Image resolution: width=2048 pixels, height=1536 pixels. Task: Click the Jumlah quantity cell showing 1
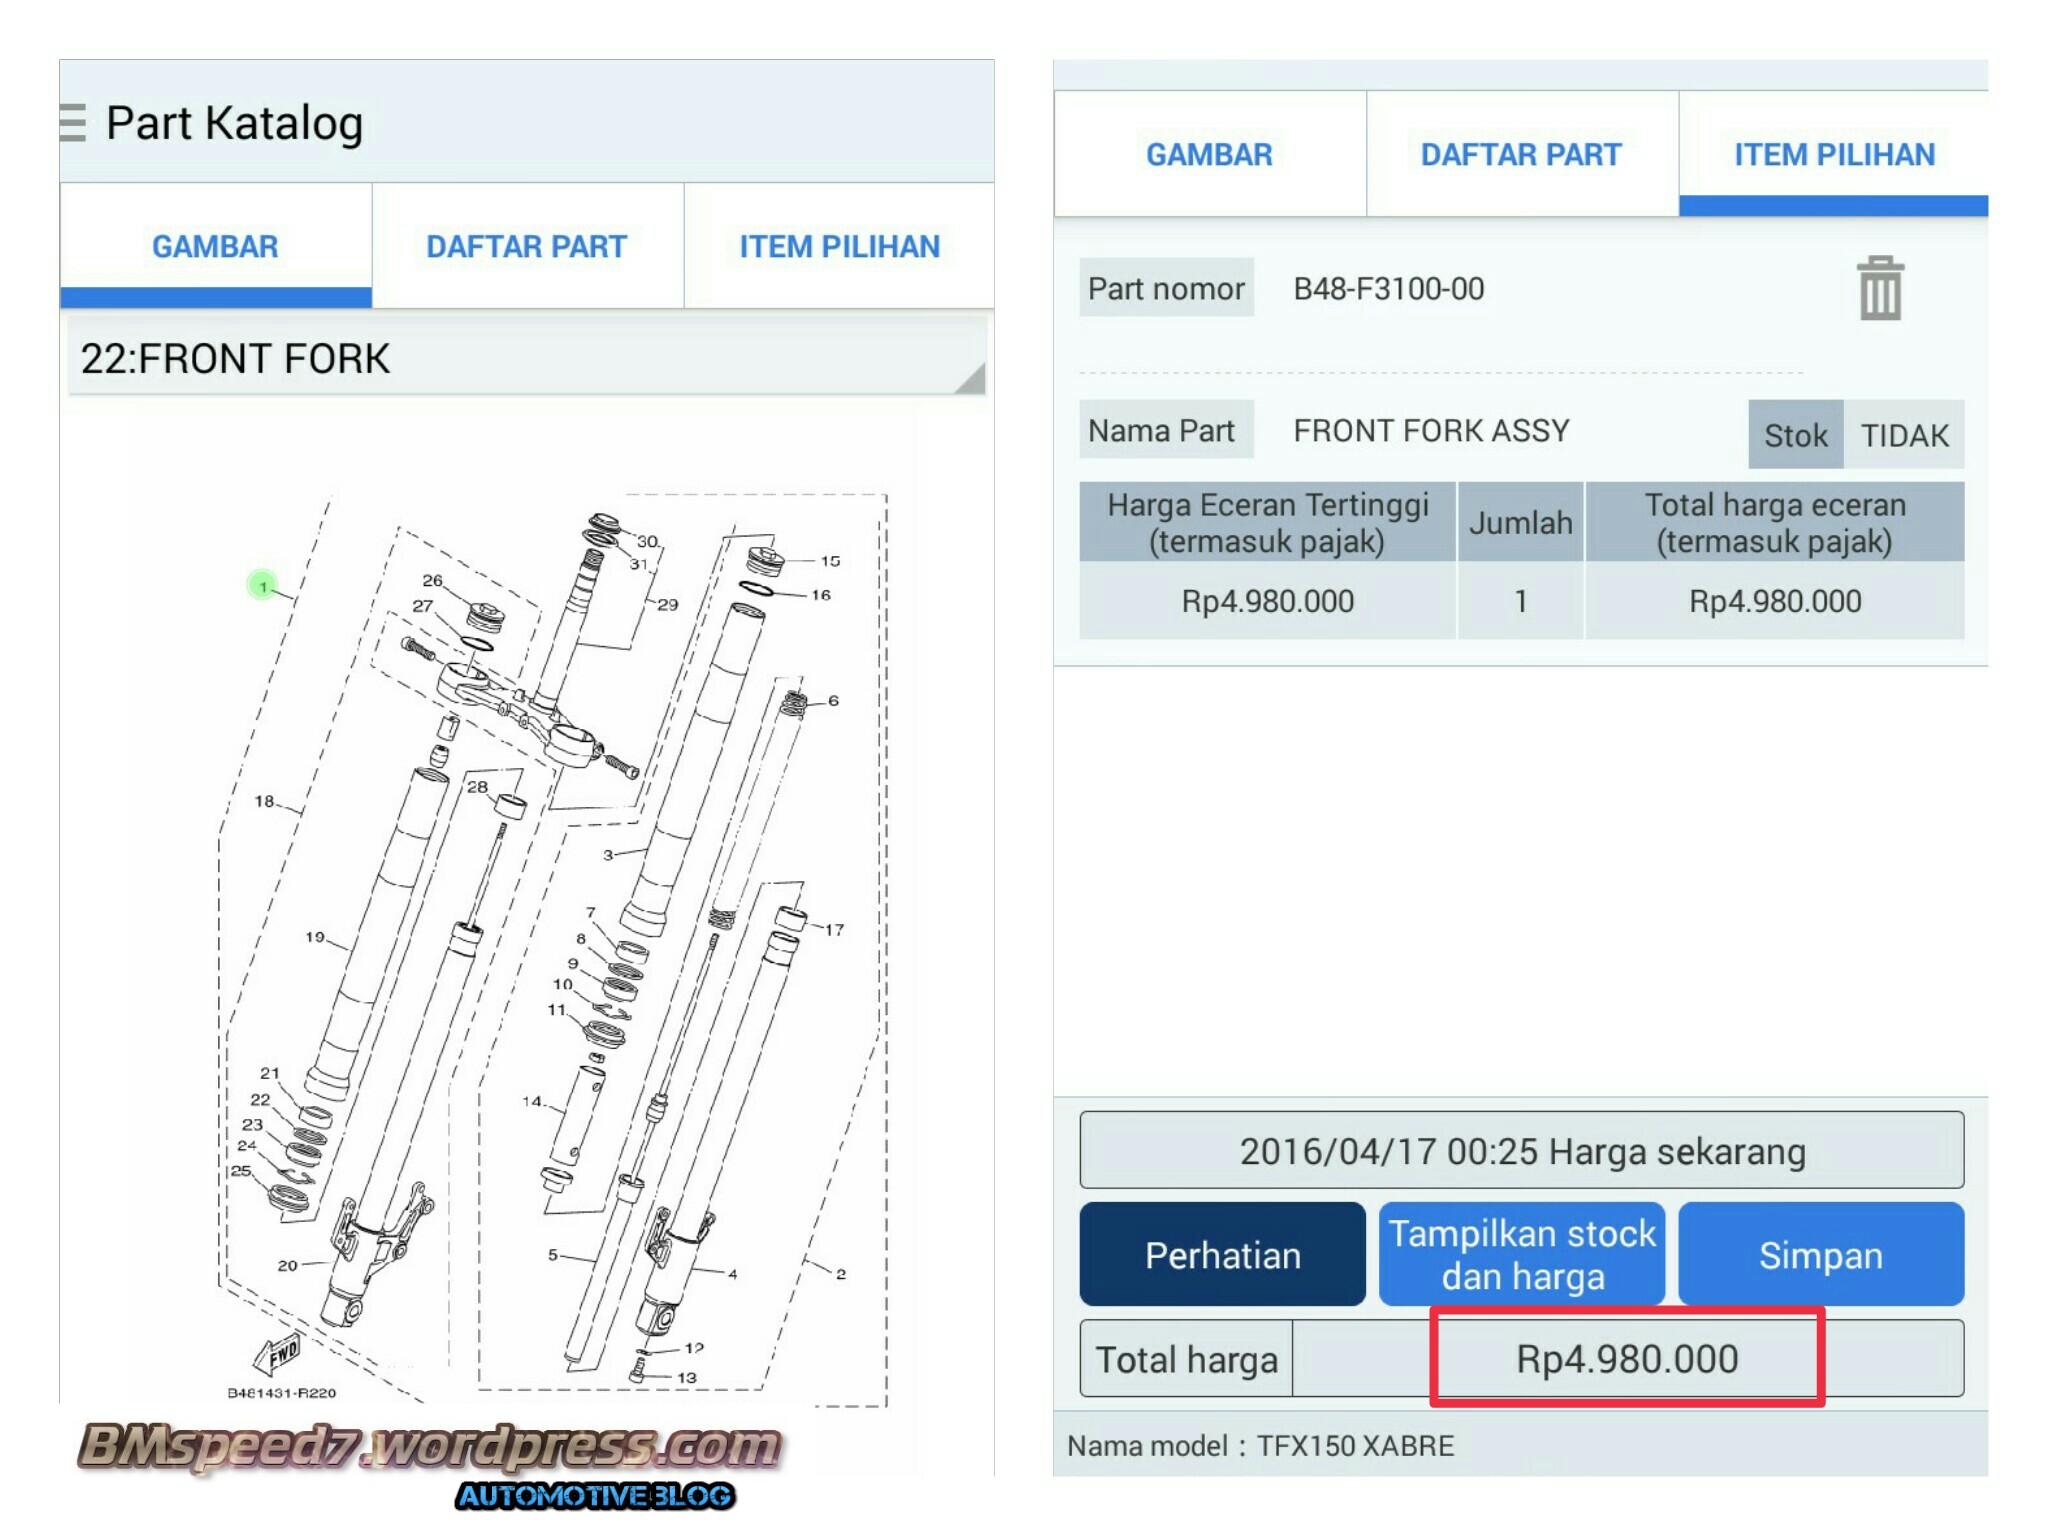point(1520,601)
